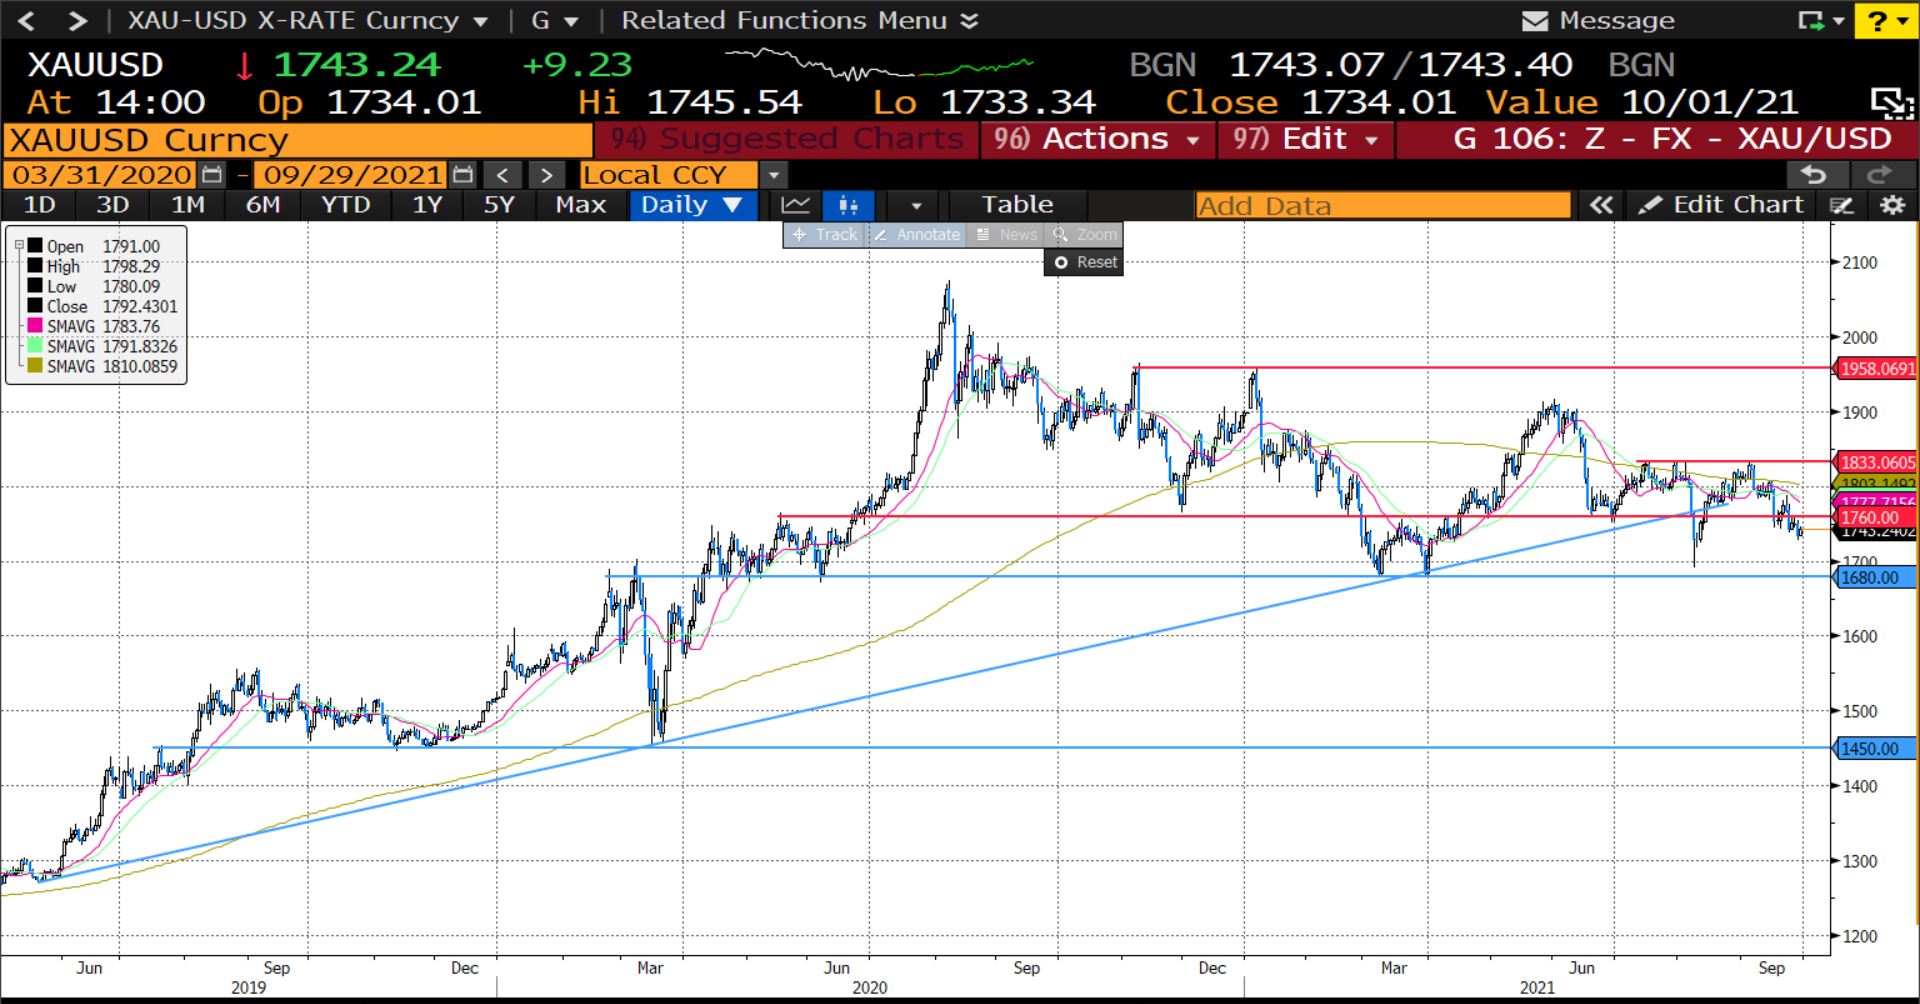Select the 1M range tab

coord(187,205)
